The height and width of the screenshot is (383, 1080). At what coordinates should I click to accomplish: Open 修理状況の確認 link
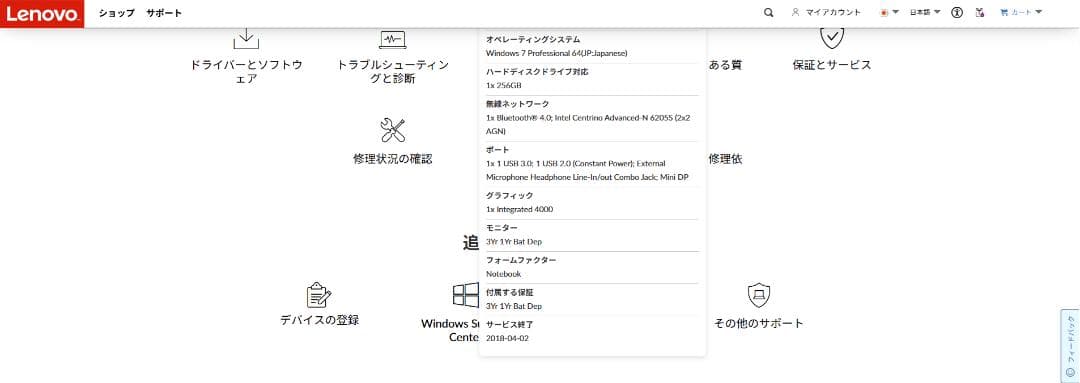(x=393, y=159)
